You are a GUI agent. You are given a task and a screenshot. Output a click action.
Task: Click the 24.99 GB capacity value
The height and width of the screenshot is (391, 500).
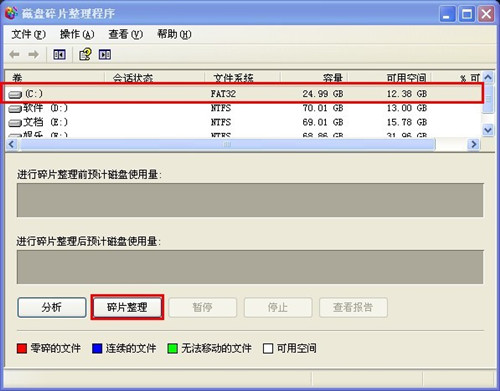coord(323,94)
